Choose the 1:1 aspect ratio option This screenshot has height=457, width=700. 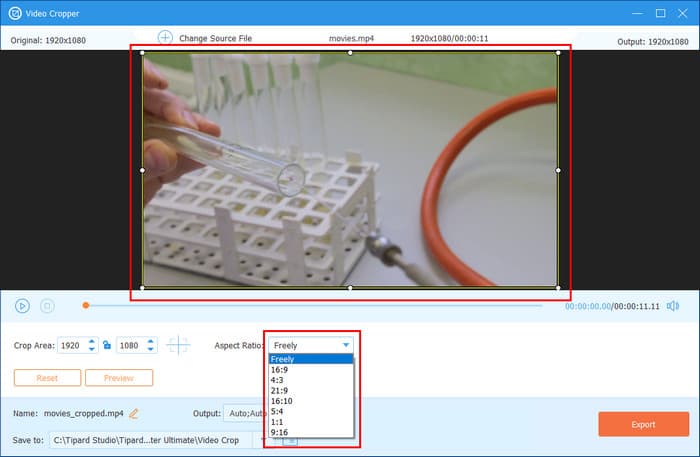pyautogui.click(x=277, y=420)
